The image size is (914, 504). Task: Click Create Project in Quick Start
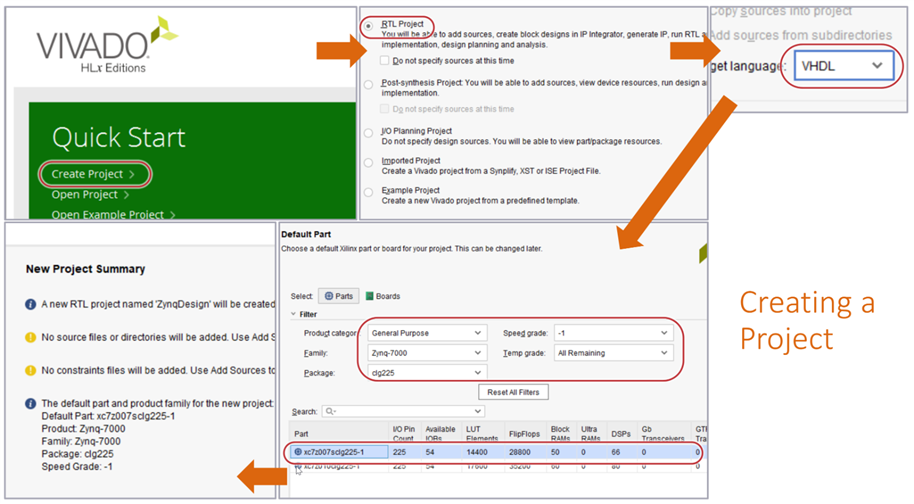pos(93,174)
